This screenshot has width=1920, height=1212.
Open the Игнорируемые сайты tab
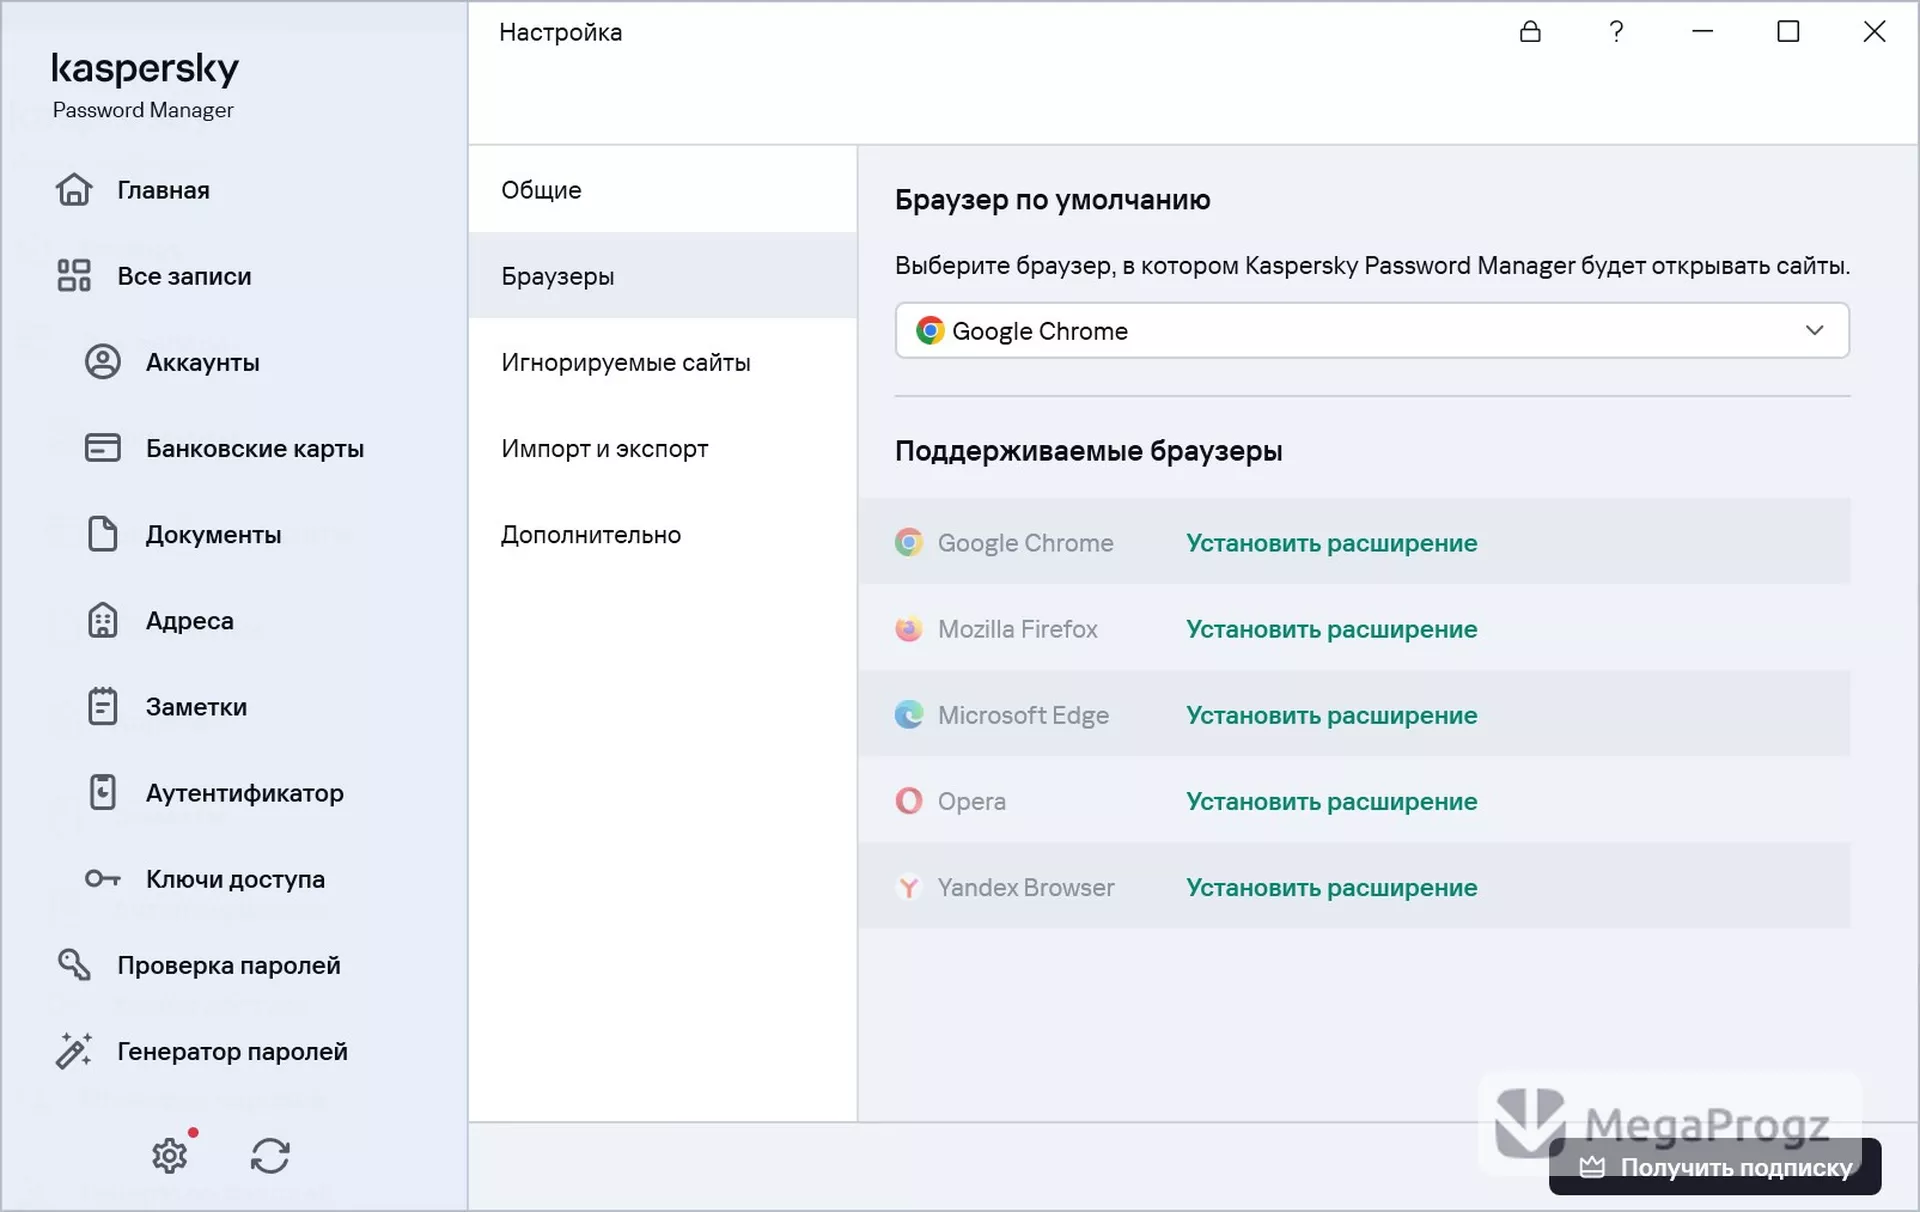click(x=662, y=361)
